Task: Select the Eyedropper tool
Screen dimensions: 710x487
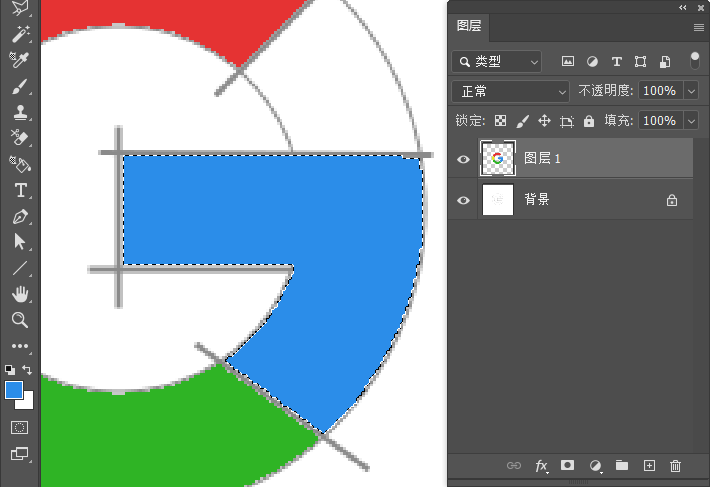Action: [x=20, y=60]
